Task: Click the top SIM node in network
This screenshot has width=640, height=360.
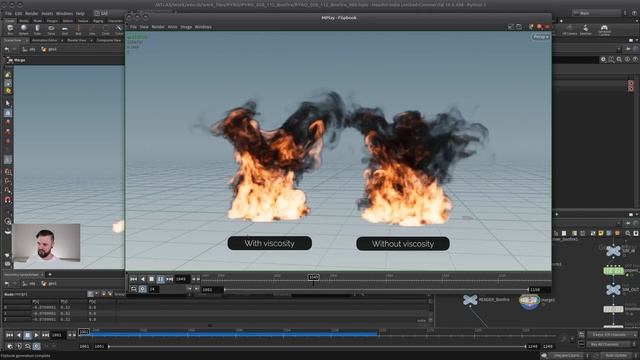Action: tap(613, 251)
